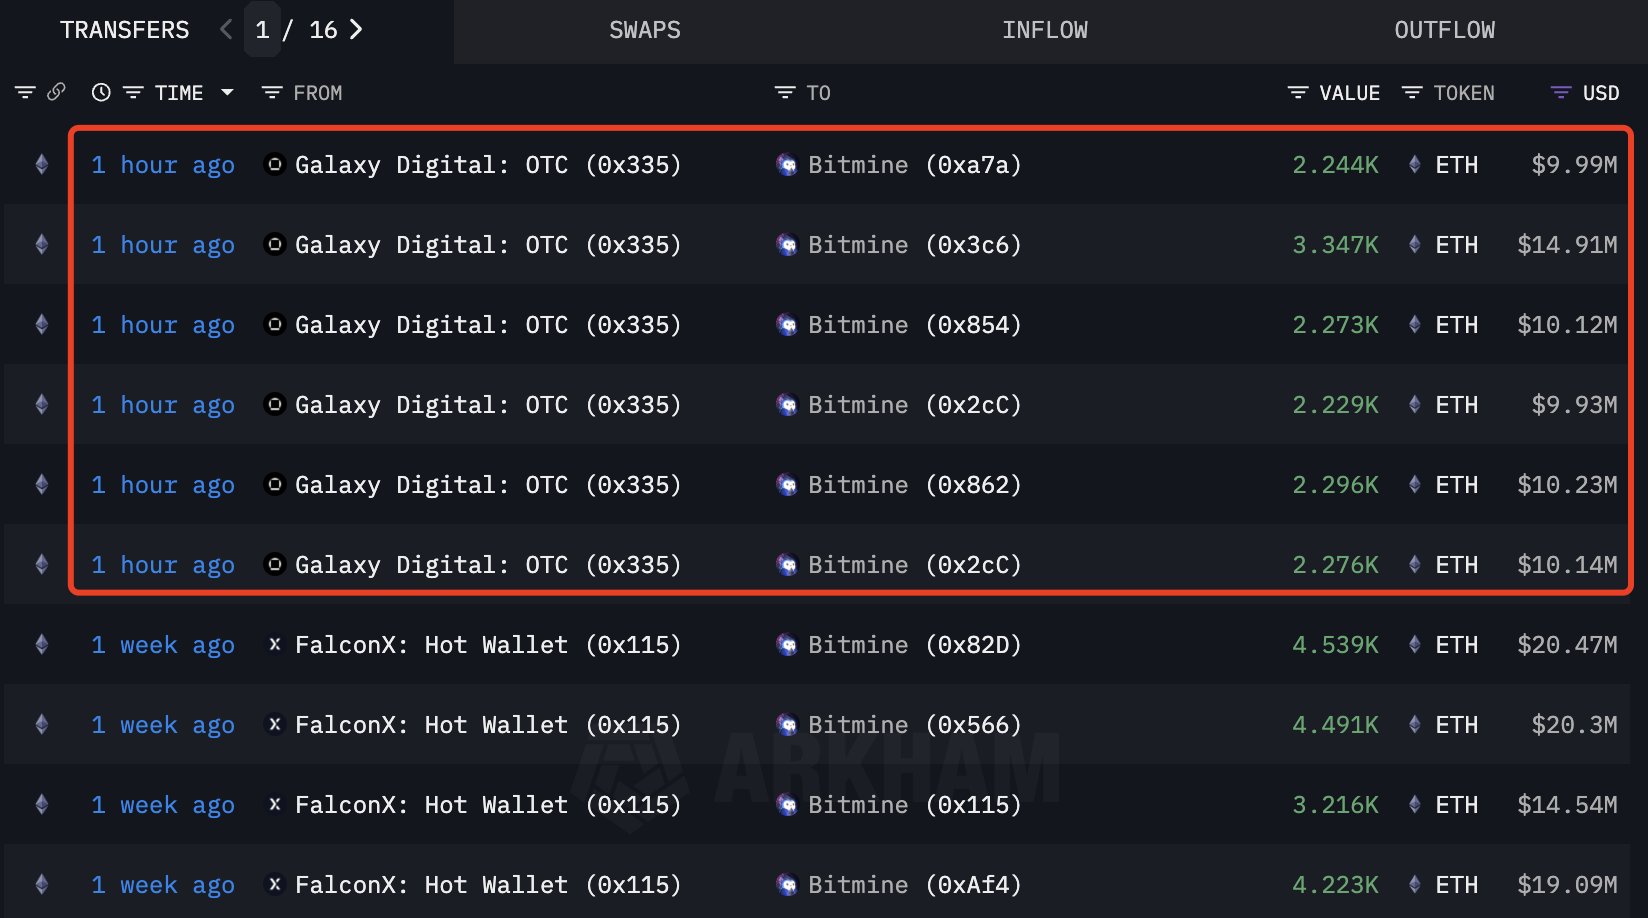Go to next transfers page
The height and width of the screenshot is (918, 1648).
[x=355, y=30]
